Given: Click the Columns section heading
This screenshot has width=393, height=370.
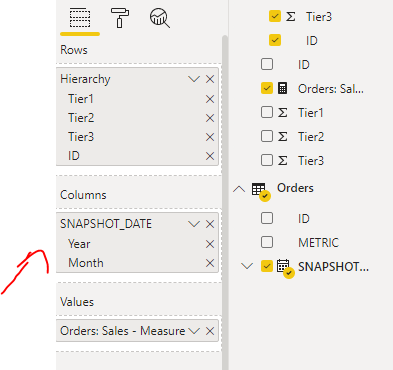Looking at the screenshot, I should tap(83, 195).
